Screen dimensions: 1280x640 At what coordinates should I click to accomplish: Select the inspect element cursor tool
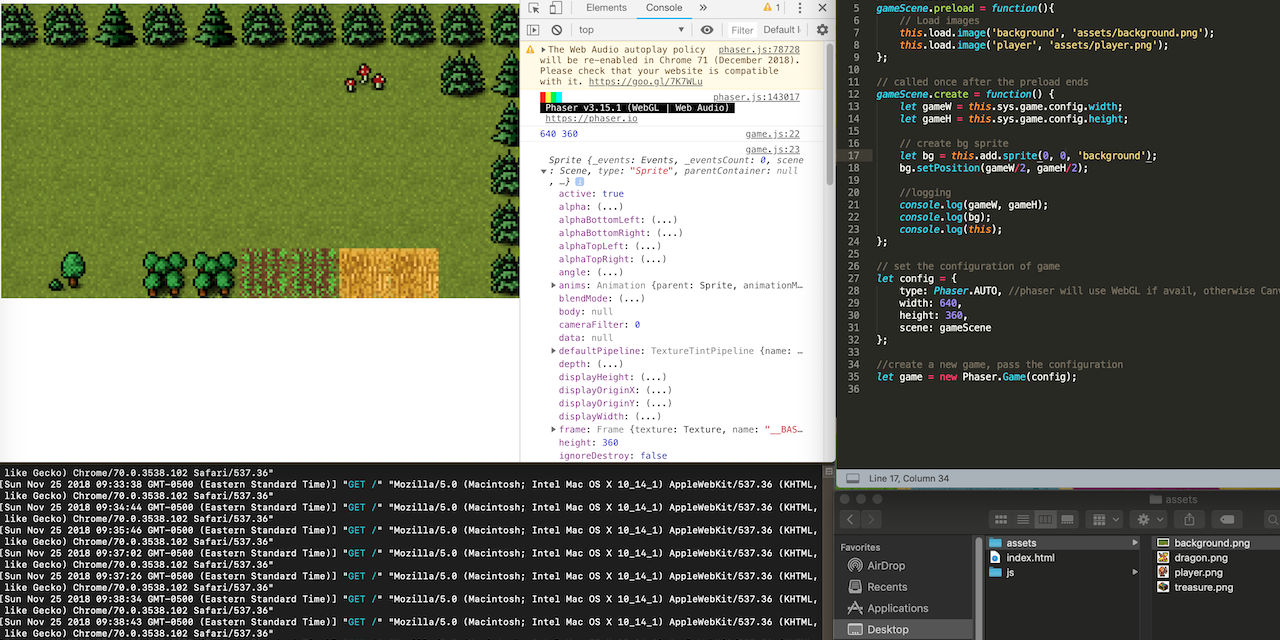536,8
